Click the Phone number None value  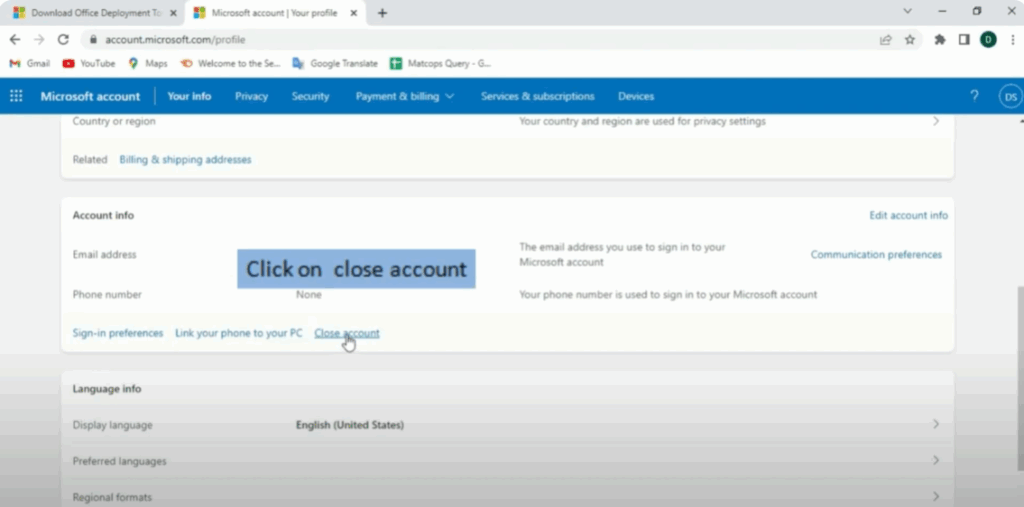[x=308, y=295]
